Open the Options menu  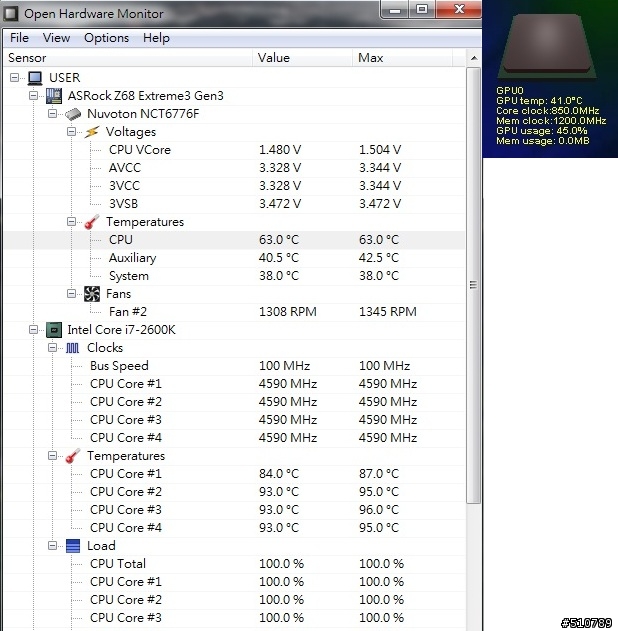[107, 38]
